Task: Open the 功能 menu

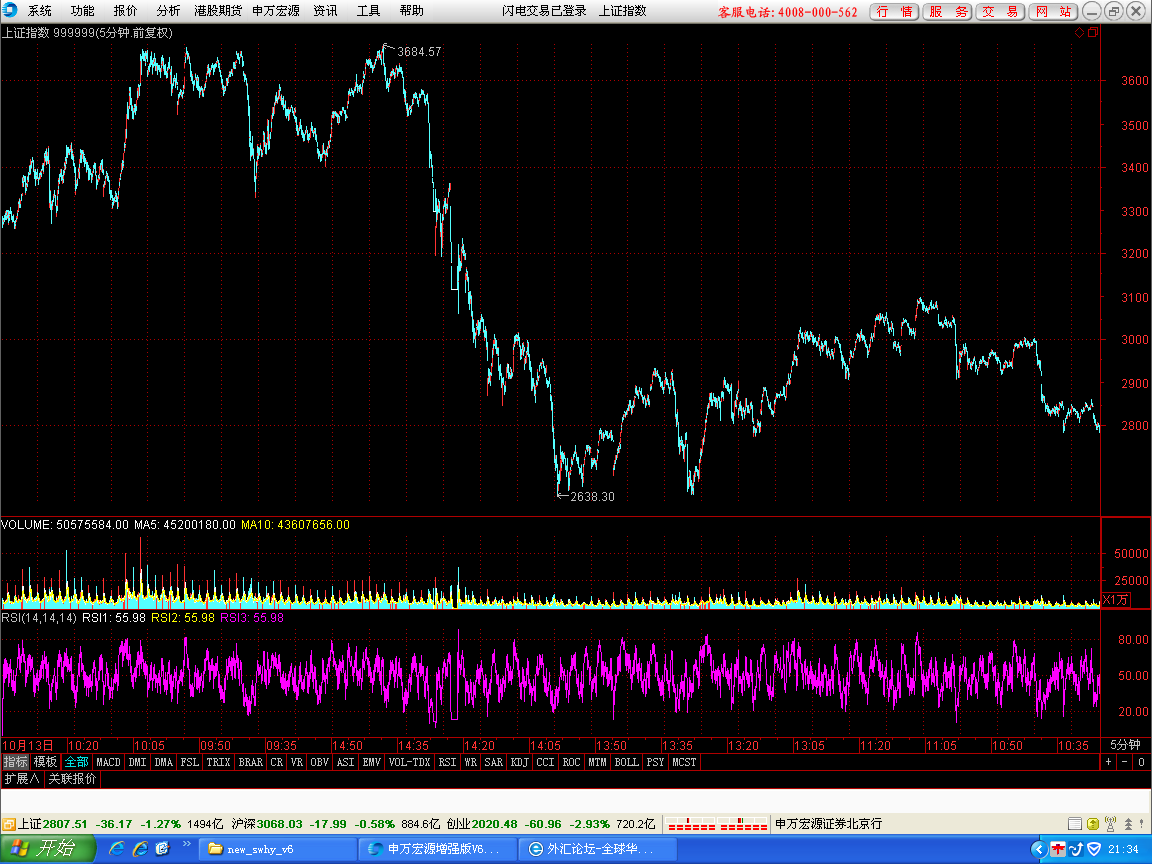Action: point(82,11)
